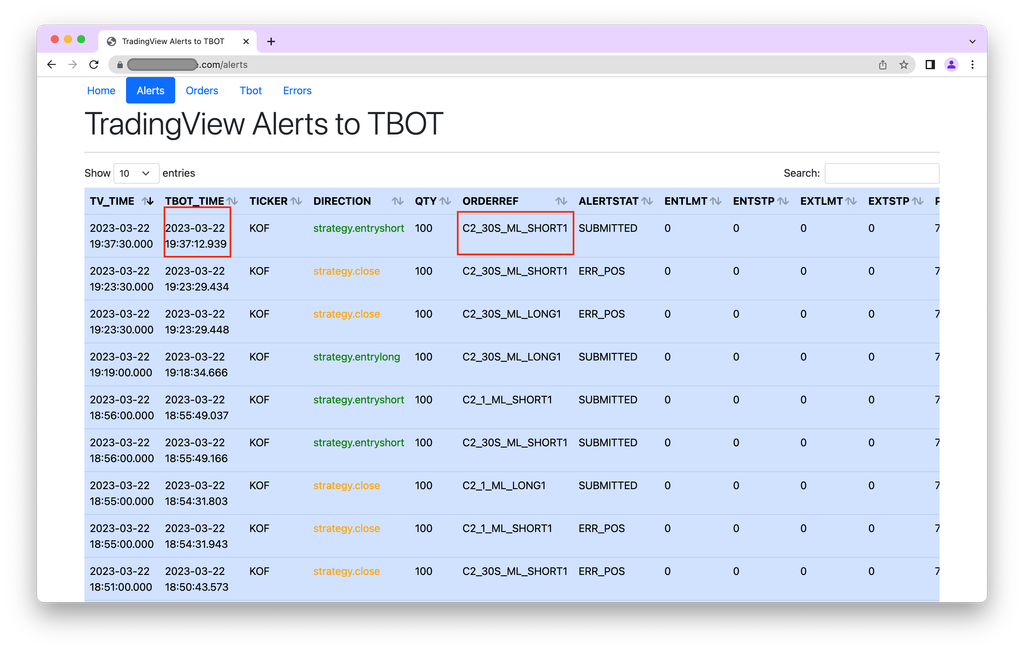Image resolution: width=1024 pixels, height=651 pixels.
Task: Switch to the Tbot page
Action: (x=251, y=91)
